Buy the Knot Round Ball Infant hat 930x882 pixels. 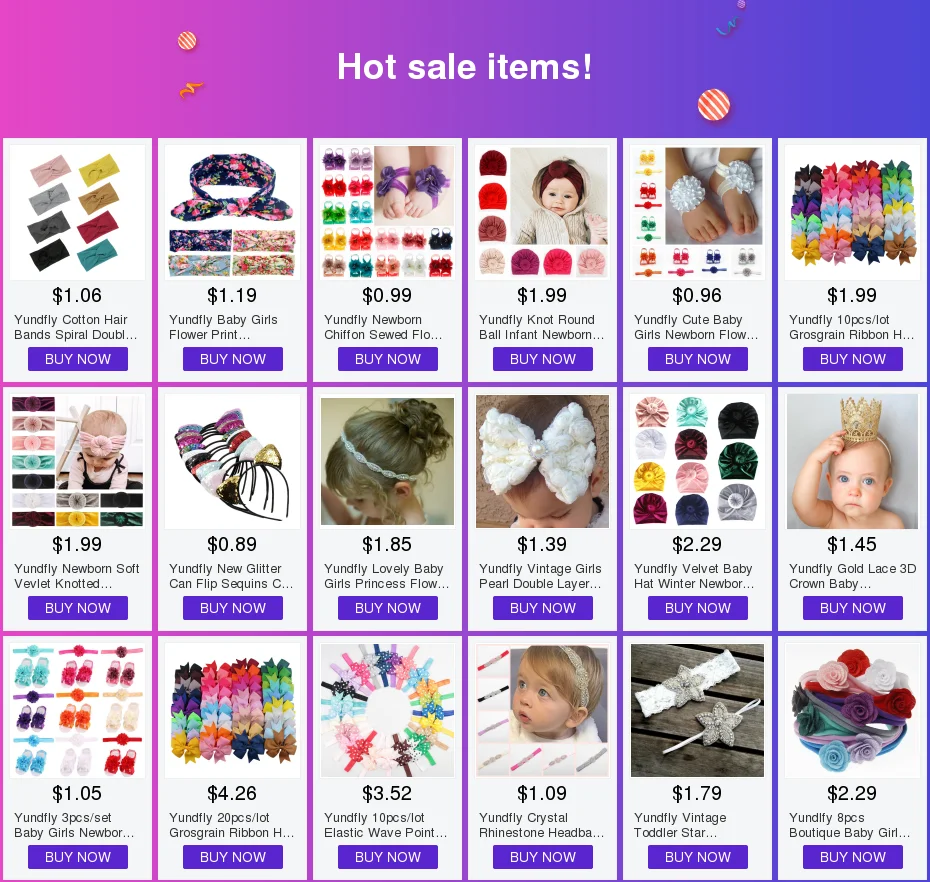543,359
